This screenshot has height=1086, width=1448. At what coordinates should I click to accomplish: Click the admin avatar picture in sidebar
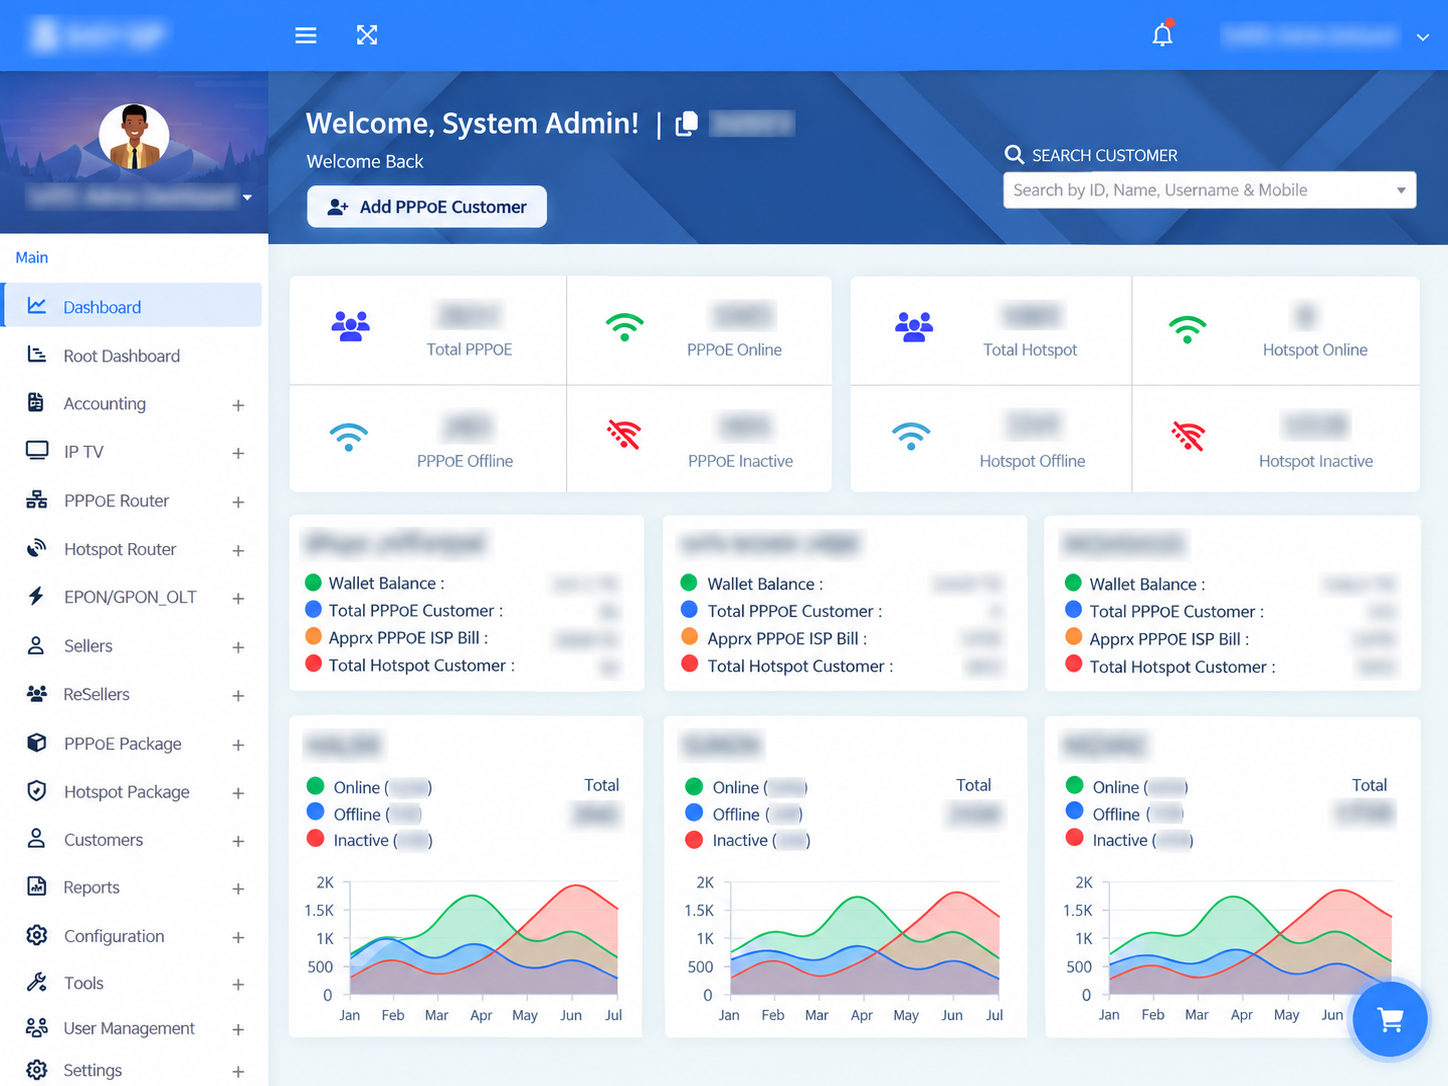[x=134, y=135]
